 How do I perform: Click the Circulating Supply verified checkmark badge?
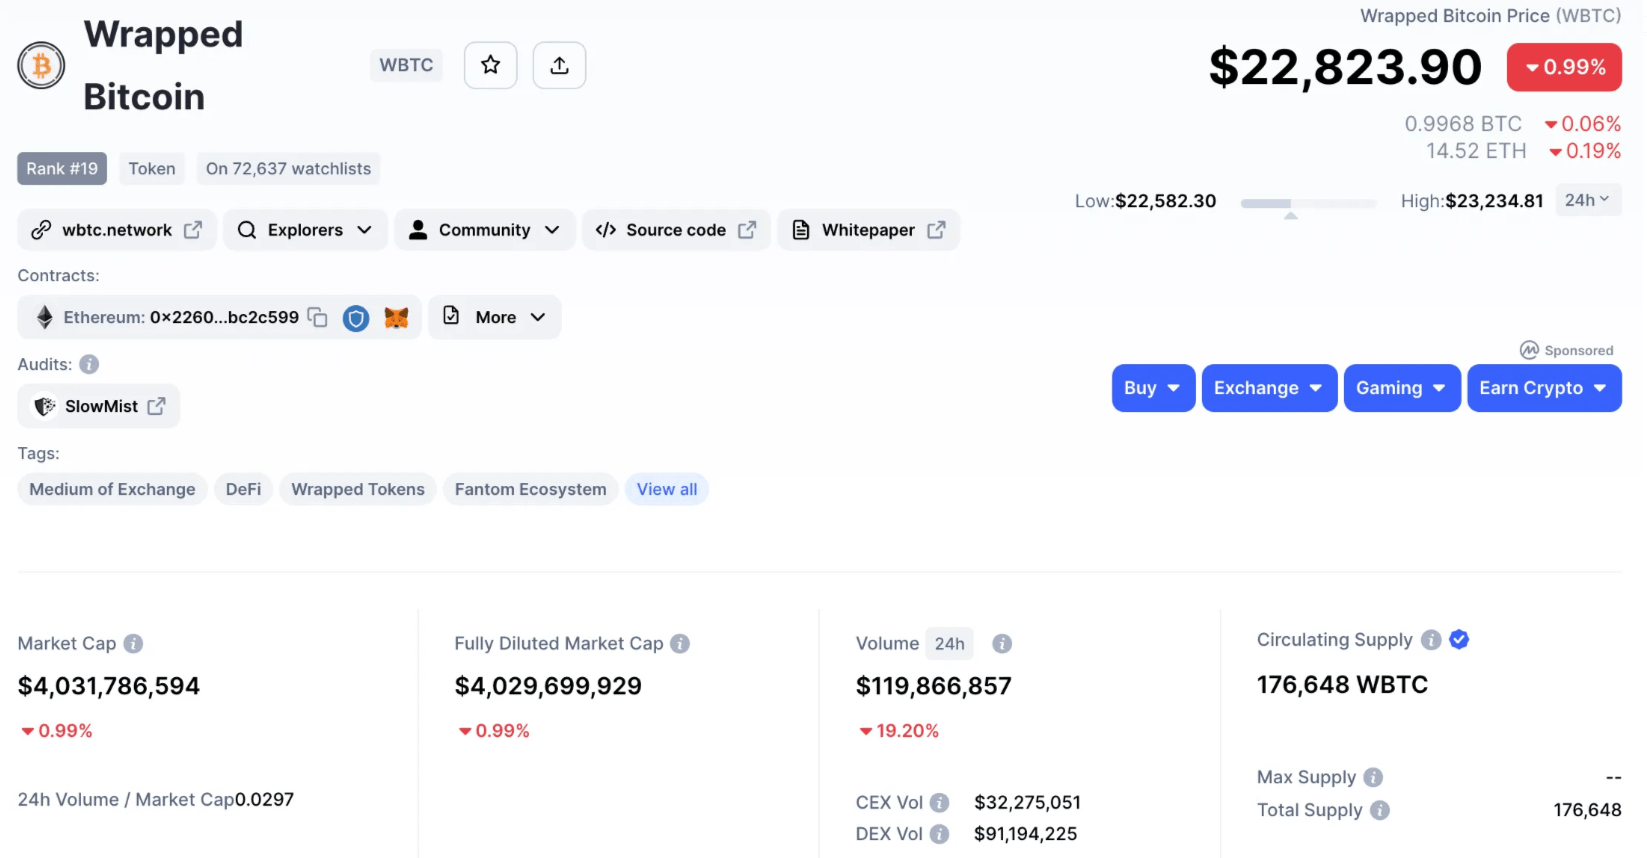pos(1459,640)
